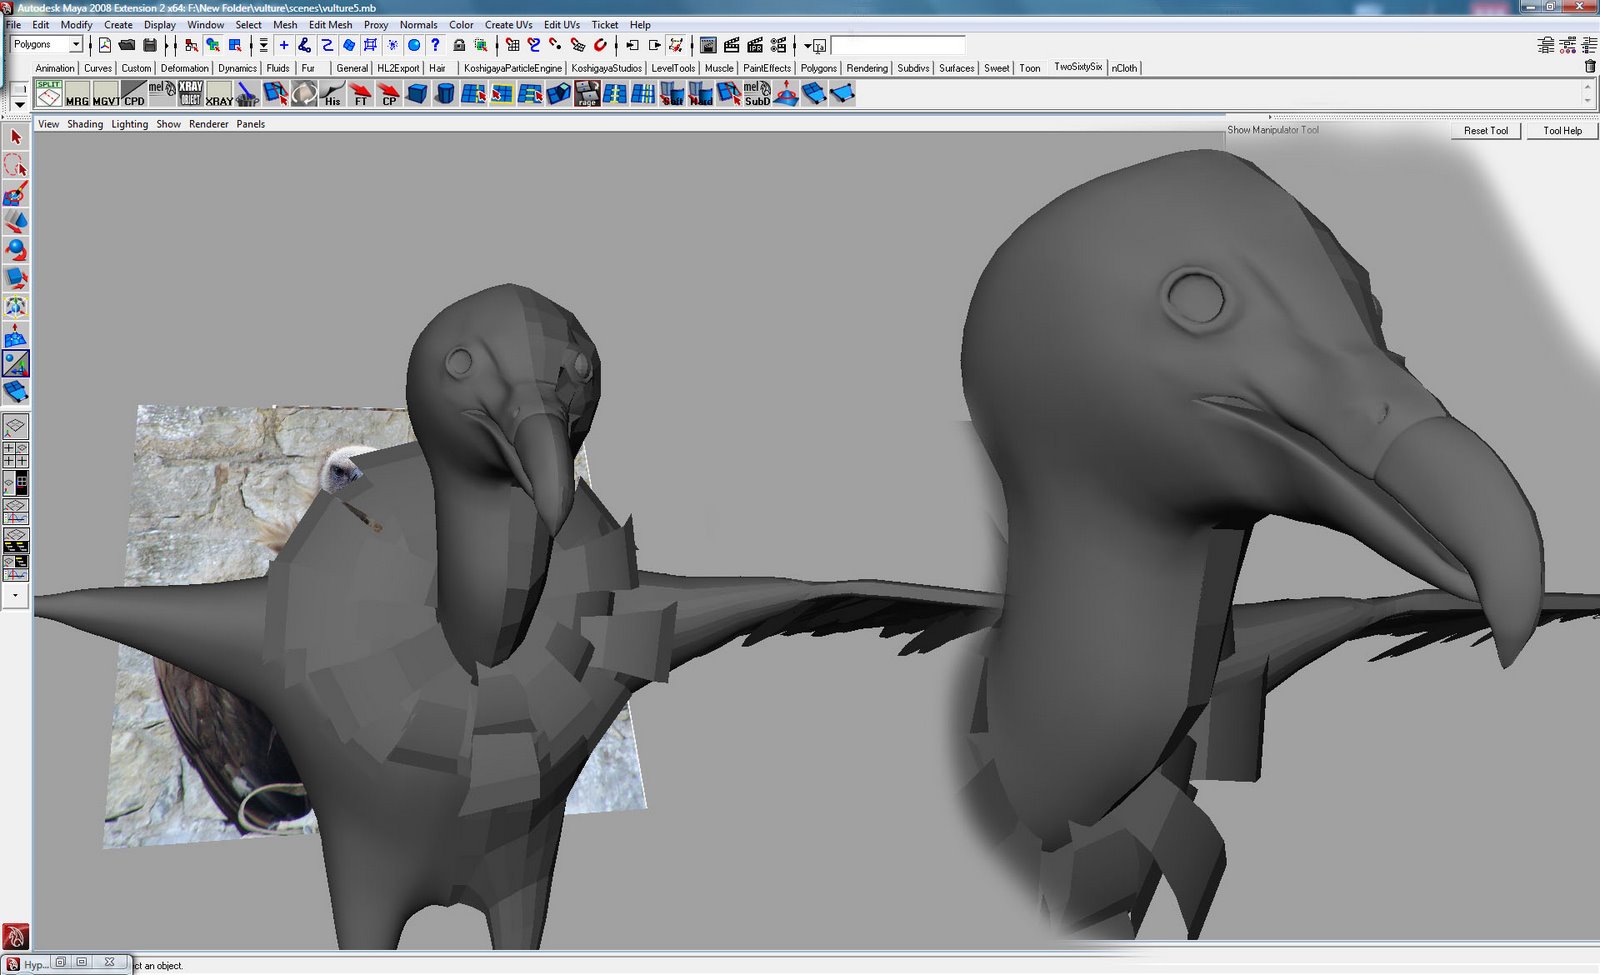Viewport: 1600px width, 975px height.
Task: Click the SubD mel shelf button
Action: [x=757, y=94]
